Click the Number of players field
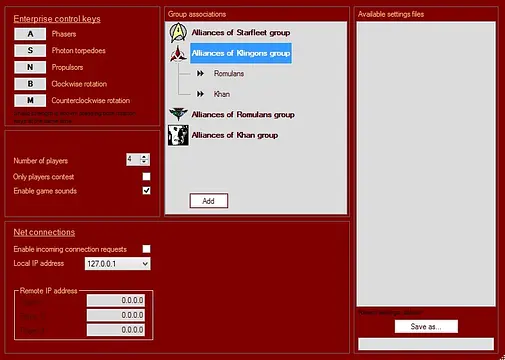 pos(133,159)
